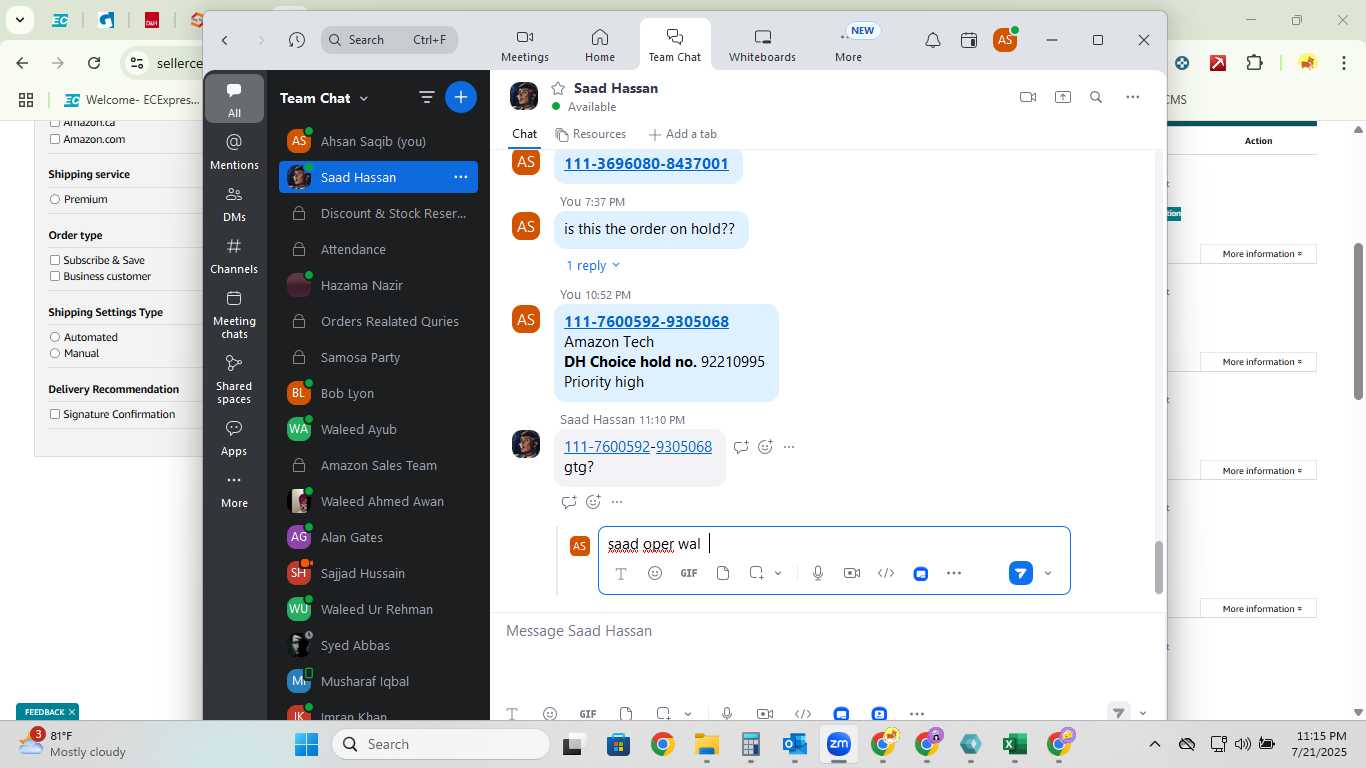The width and height of the screenshot is (1366, 768).
Task: Open more options in the chat header
Action: (x=1132, y=97)
